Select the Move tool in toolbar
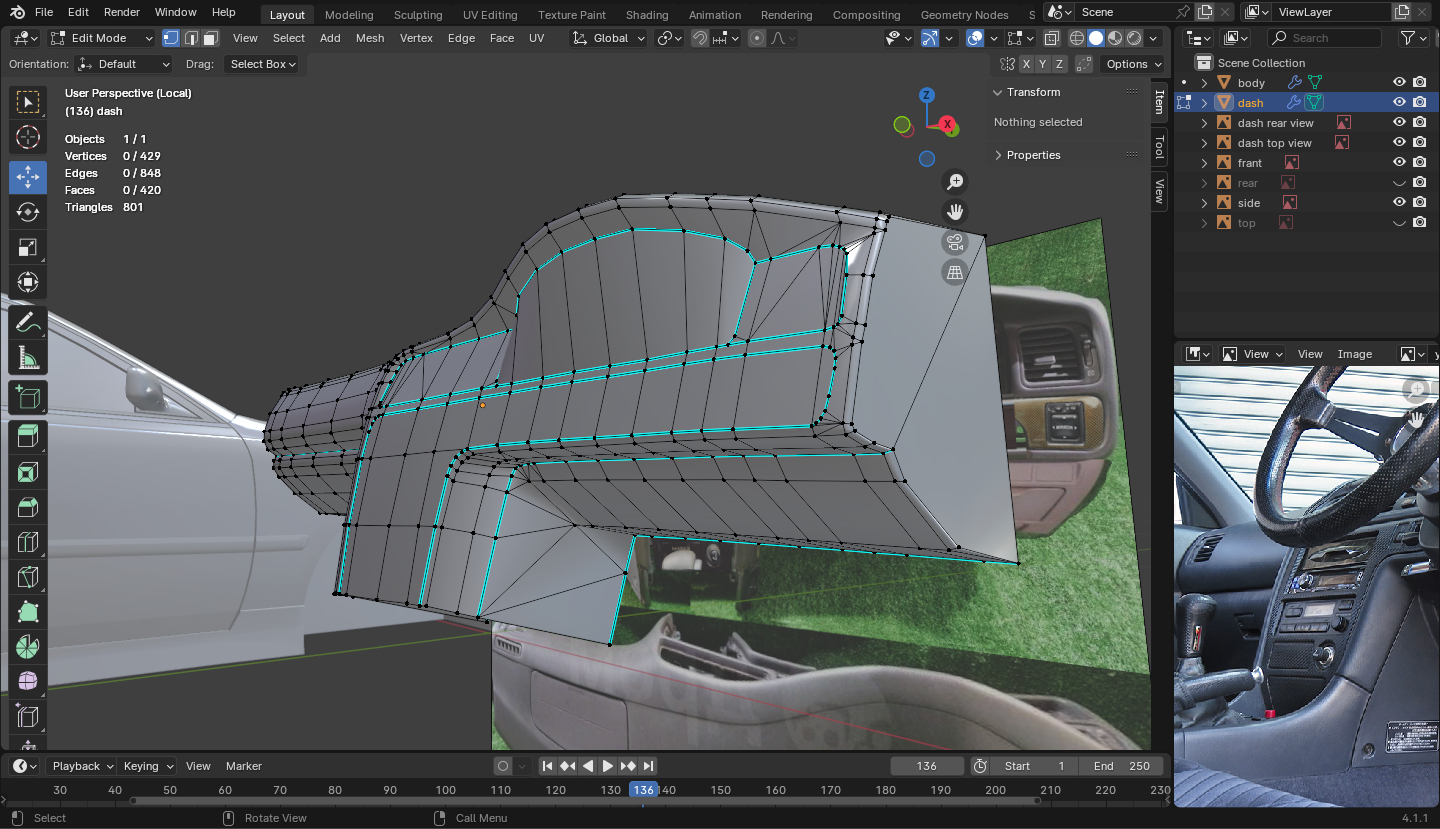 coord(28,177)
